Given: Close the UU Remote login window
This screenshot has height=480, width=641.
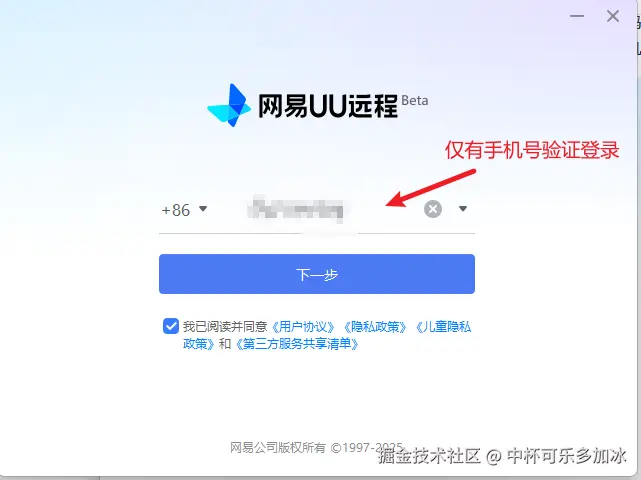Looking at the screenshot, I should coord(612,16).
